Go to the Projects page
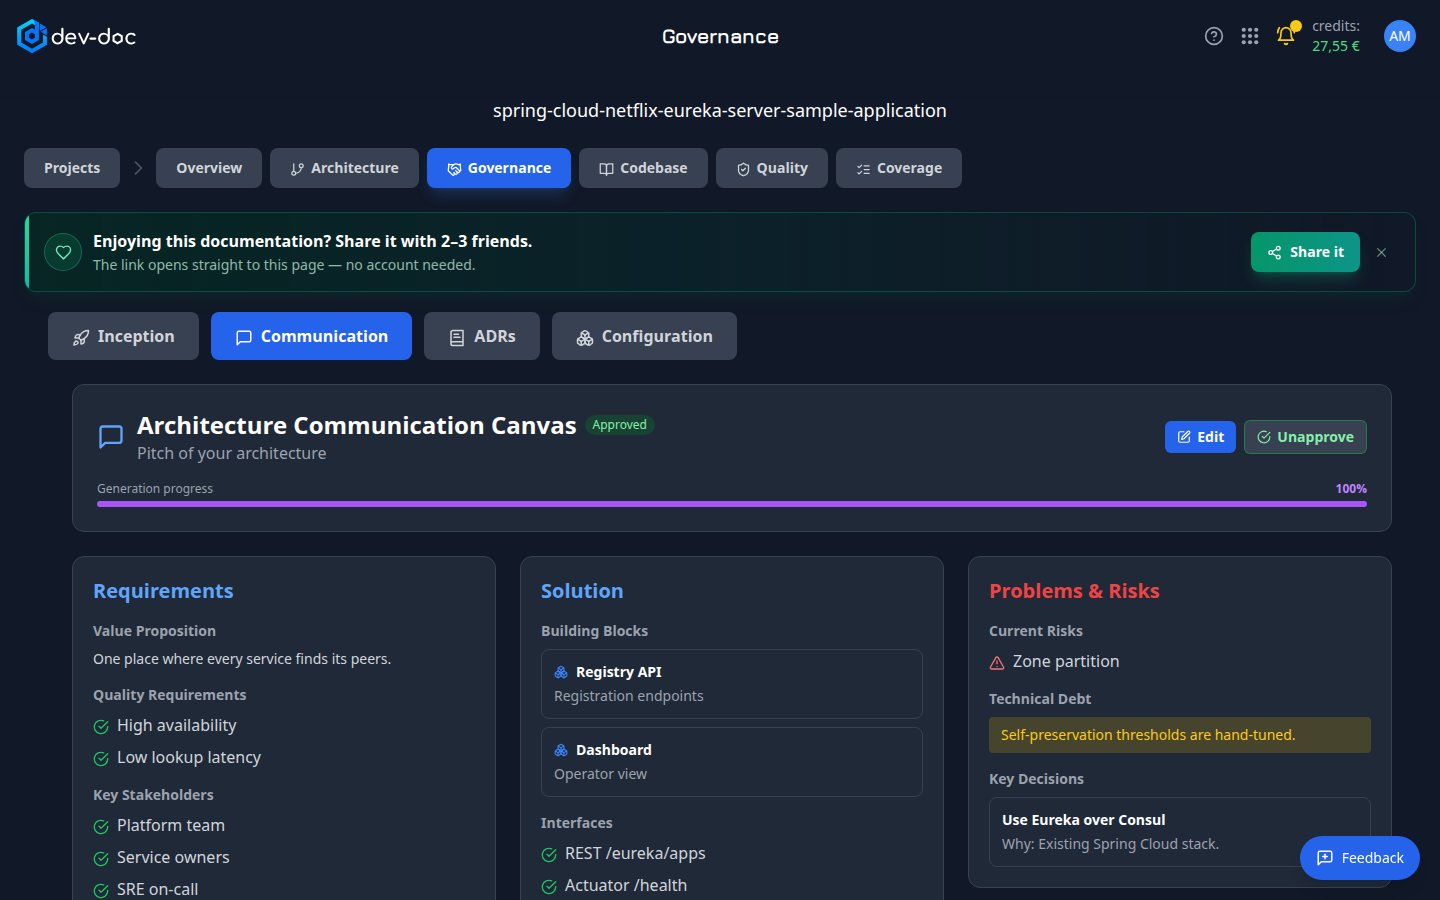 pyautogui.click(x=72, y=168)
